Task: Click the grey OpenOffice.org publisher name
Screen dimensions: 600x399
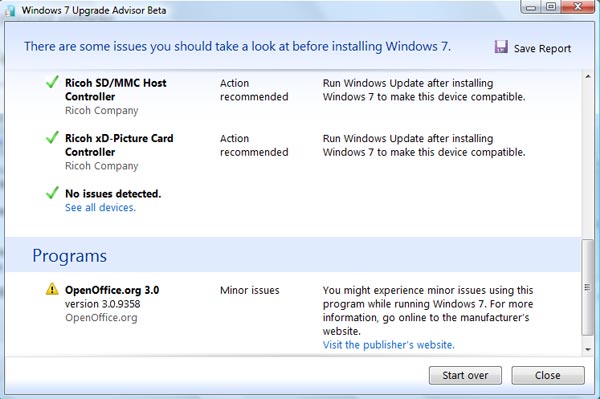Action: tap(101, 318)
